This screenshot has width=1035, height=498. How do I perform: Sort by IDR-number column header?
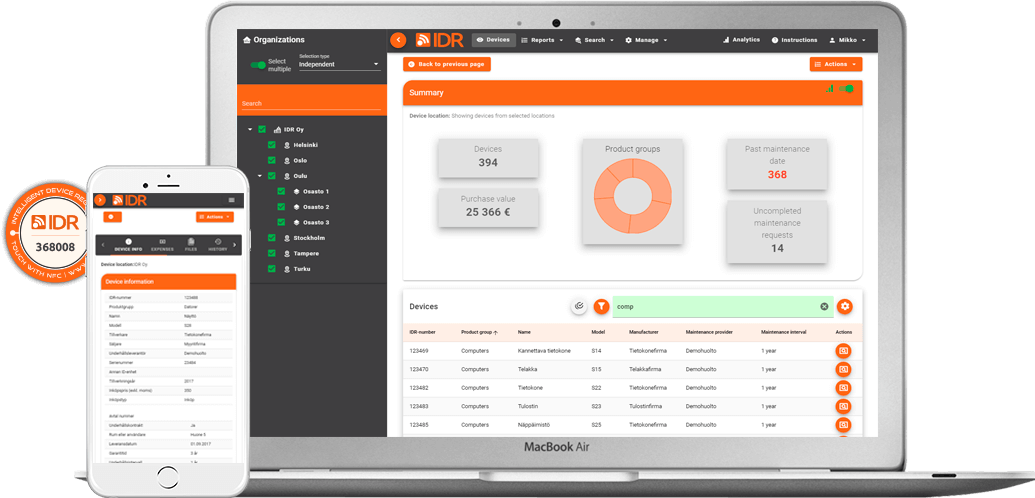click(x=422, y=332)
